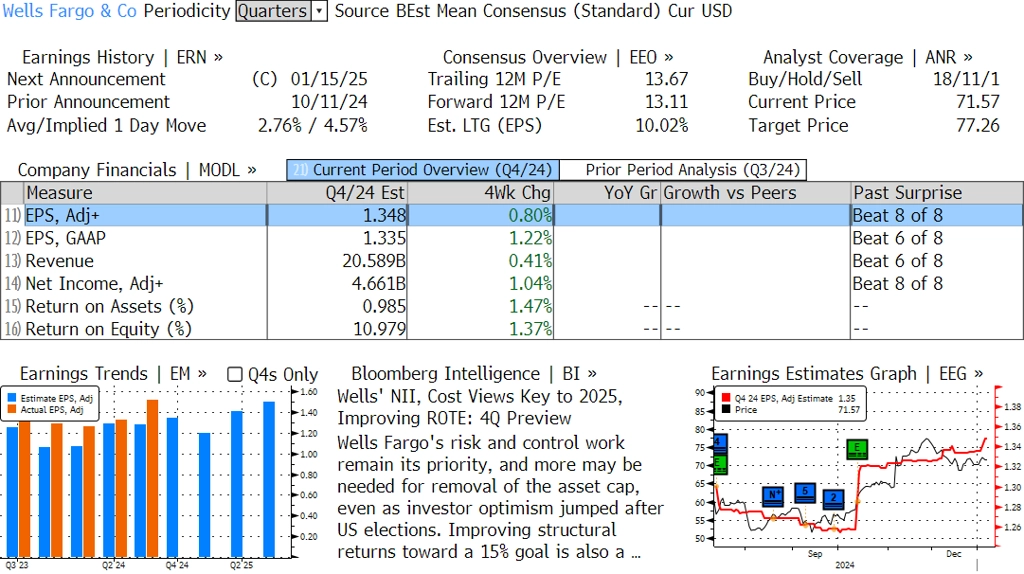Click the blue 5 marker on the estimates graph

point(805,492)
